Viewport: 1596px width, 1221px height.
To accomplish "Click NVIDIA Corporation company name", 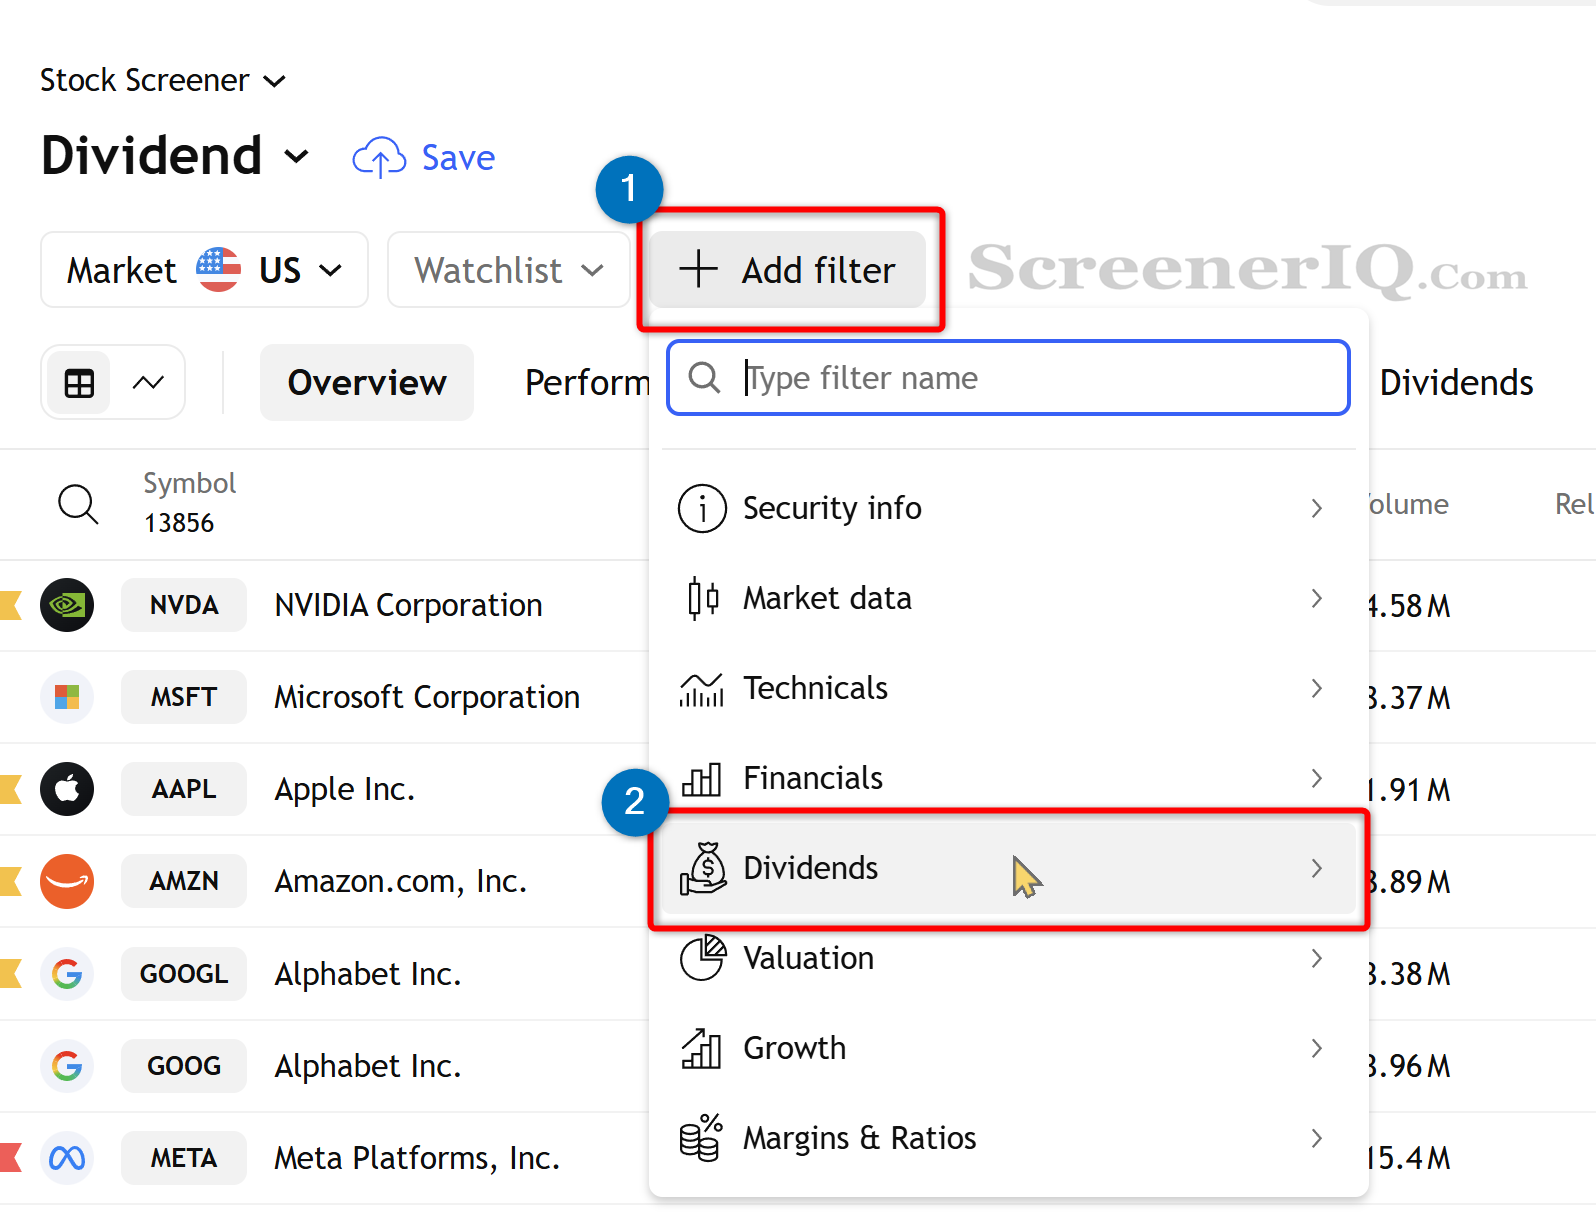I will pyautogui.click(x=408, y=605).
